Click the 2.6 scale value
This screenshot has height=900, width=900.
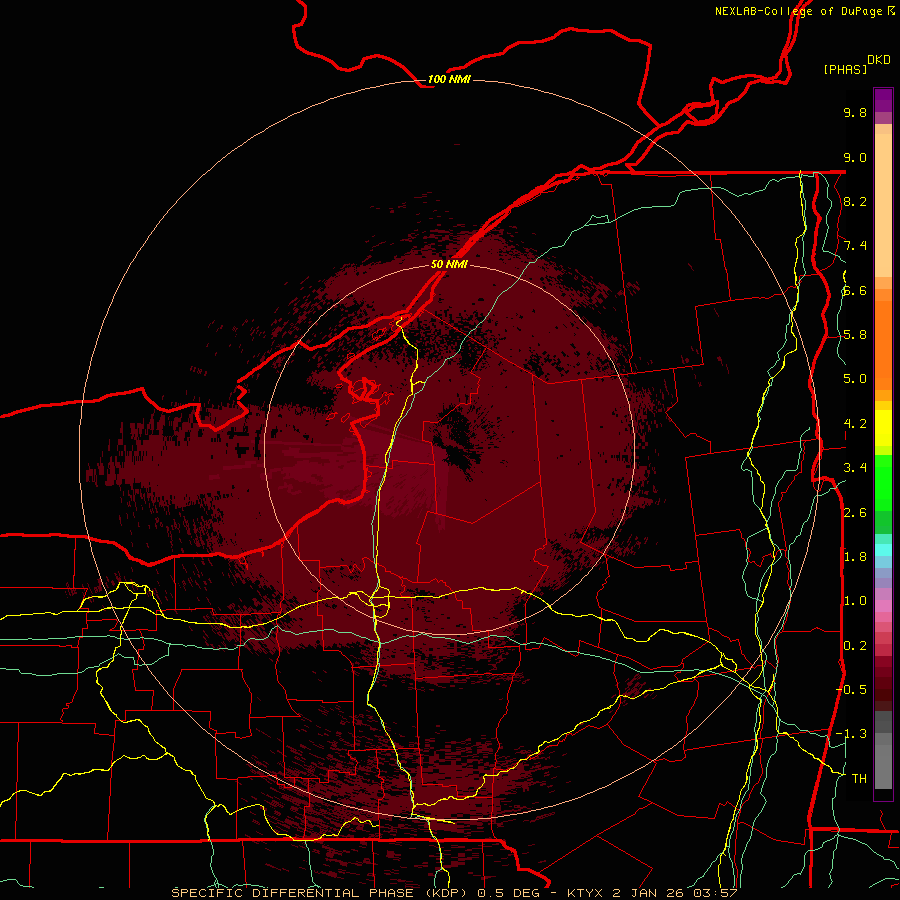[x=855, y=513]
